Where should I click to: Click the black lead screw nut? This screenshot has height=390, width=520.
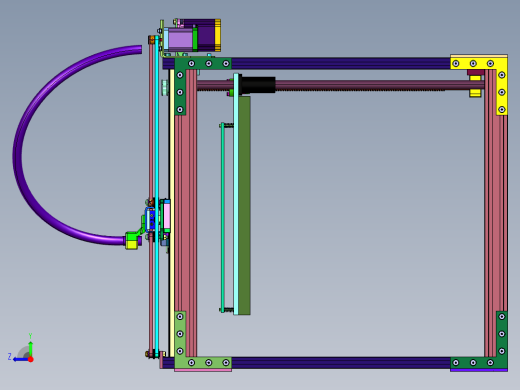coord(257,85)
